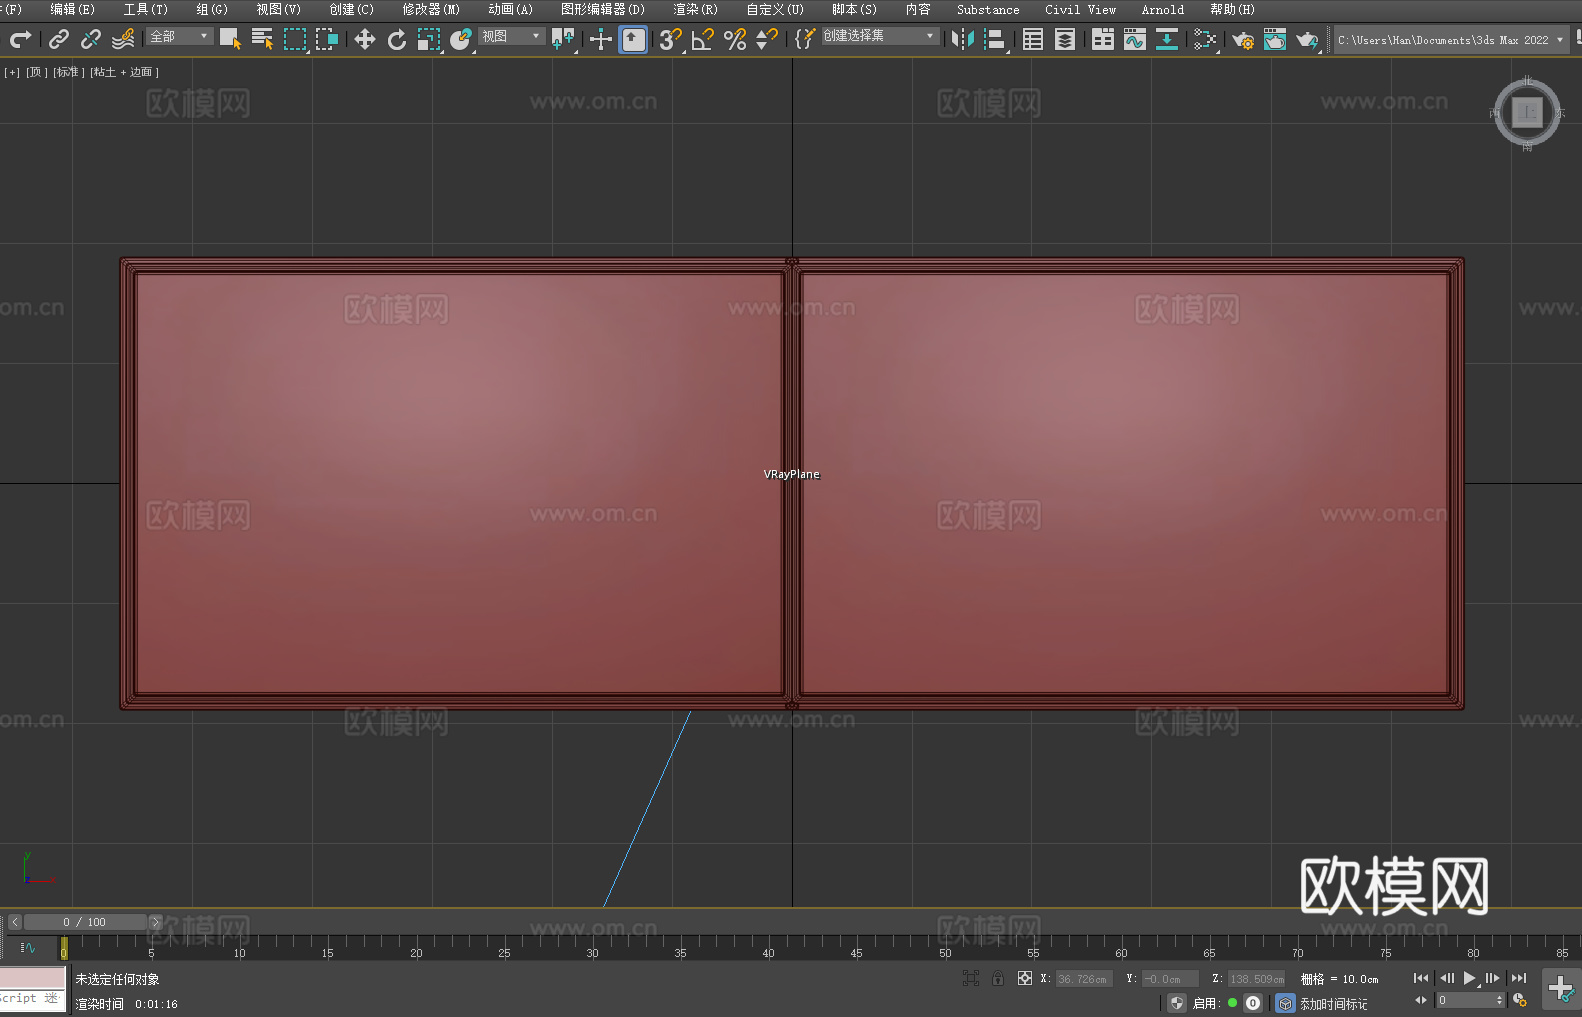Screen dimensions: 1582x1017
Task: Toggle the Spinner Snap button
Action: tap(767, 39)
